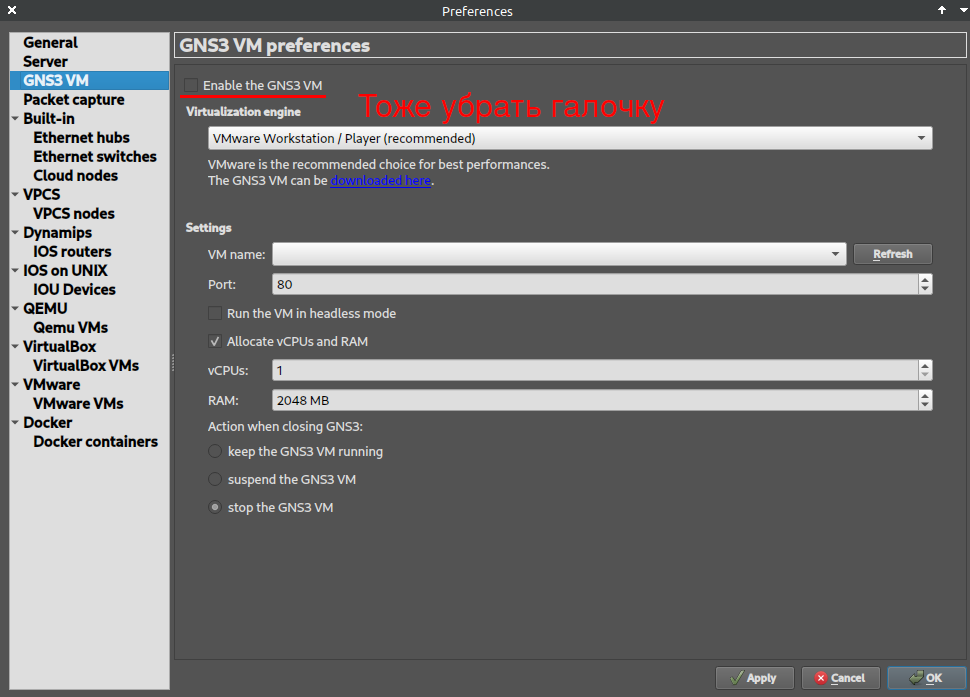Image resolution: width=970 pixels, height=697 pixels.
Task: Click into the Port field
Action: point(595,284)
